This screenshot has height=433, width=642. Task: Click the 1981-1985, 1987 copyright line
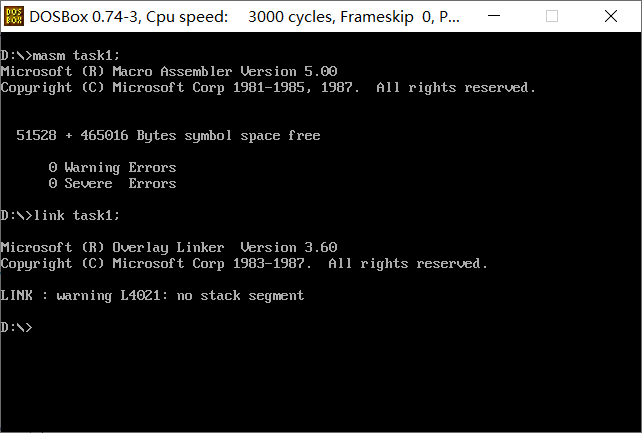tap(268, 87)
